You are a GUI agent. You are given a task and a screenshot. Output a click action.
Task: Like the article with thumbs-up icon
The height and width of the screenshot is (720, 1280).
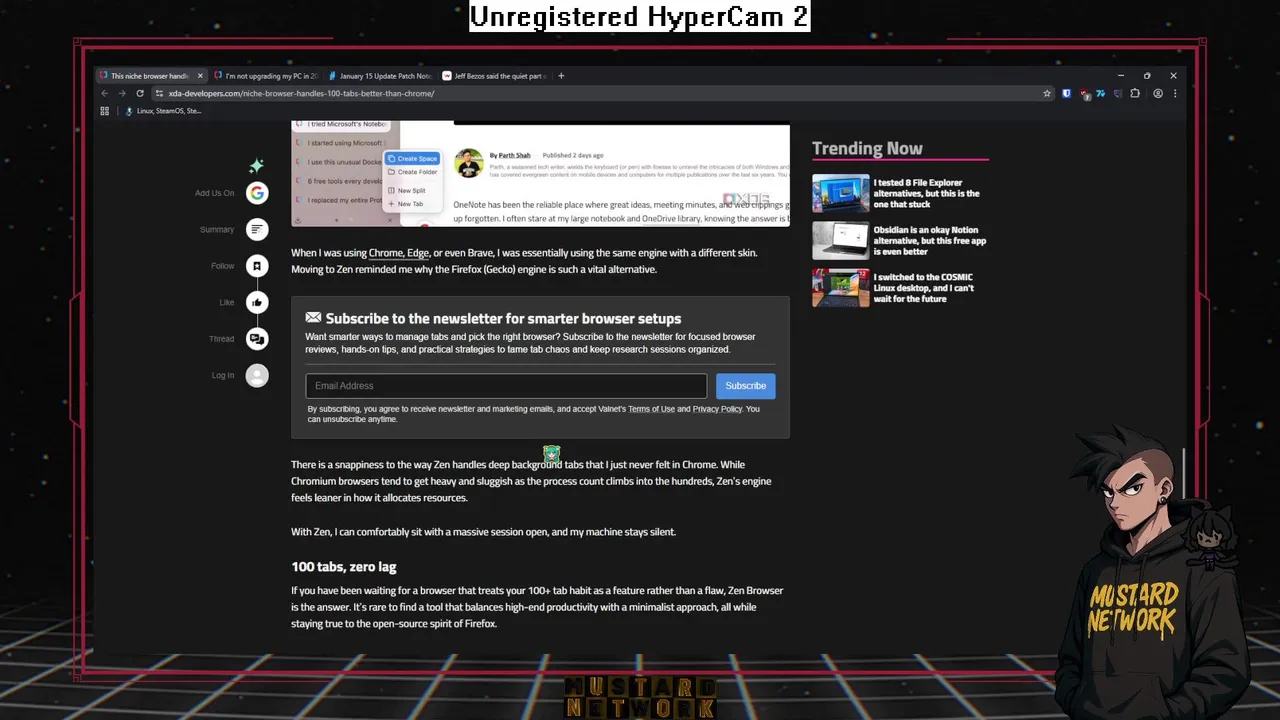click(x=257, y=302)
